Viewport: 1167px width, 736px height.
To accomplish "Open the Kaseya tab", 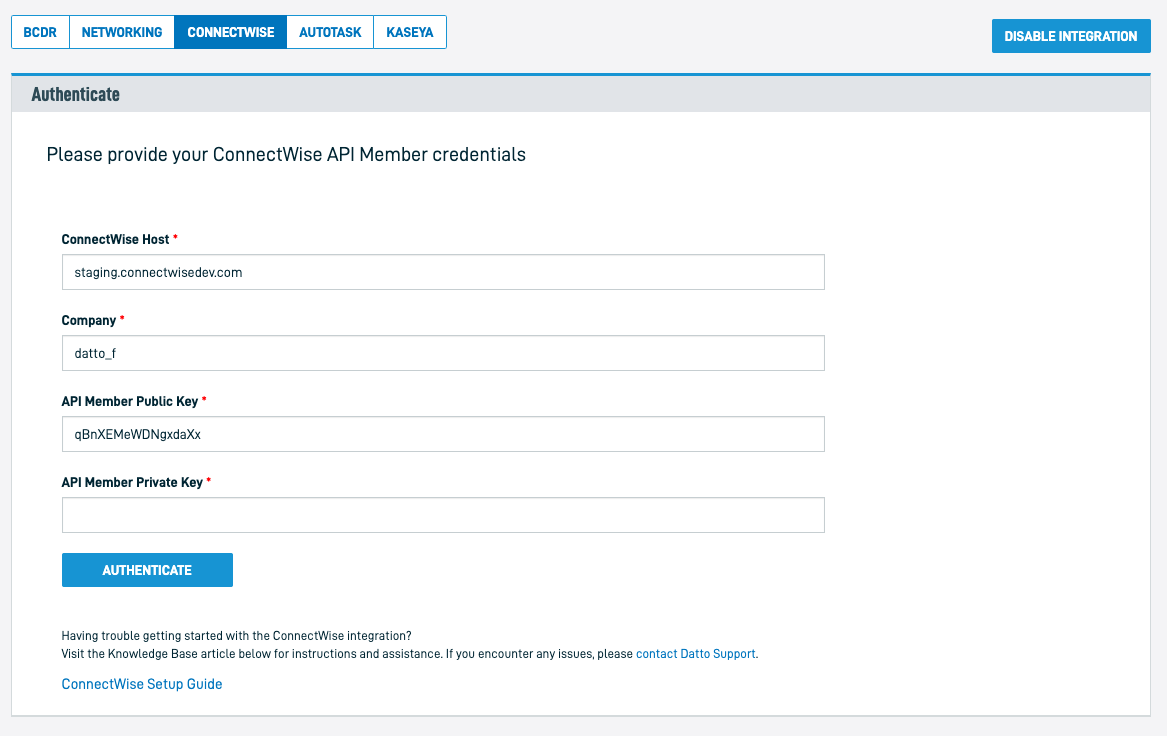I will (409, 32).
